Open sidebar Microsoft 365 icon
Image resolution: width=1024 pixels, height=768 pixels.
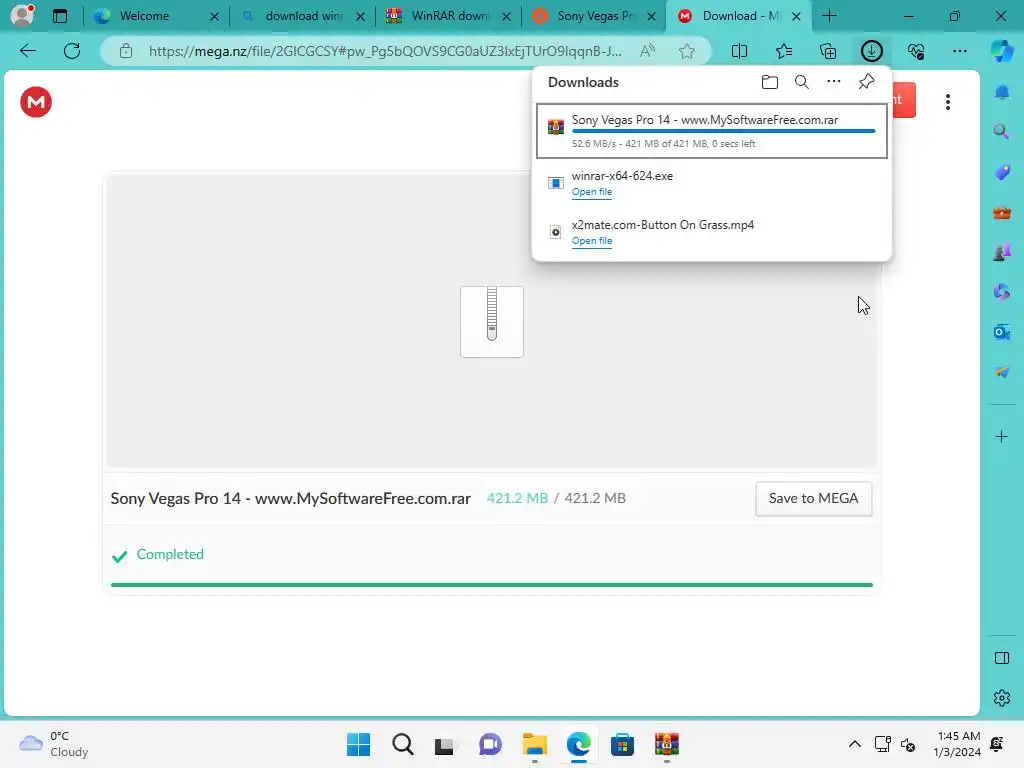coord(1002,292)
